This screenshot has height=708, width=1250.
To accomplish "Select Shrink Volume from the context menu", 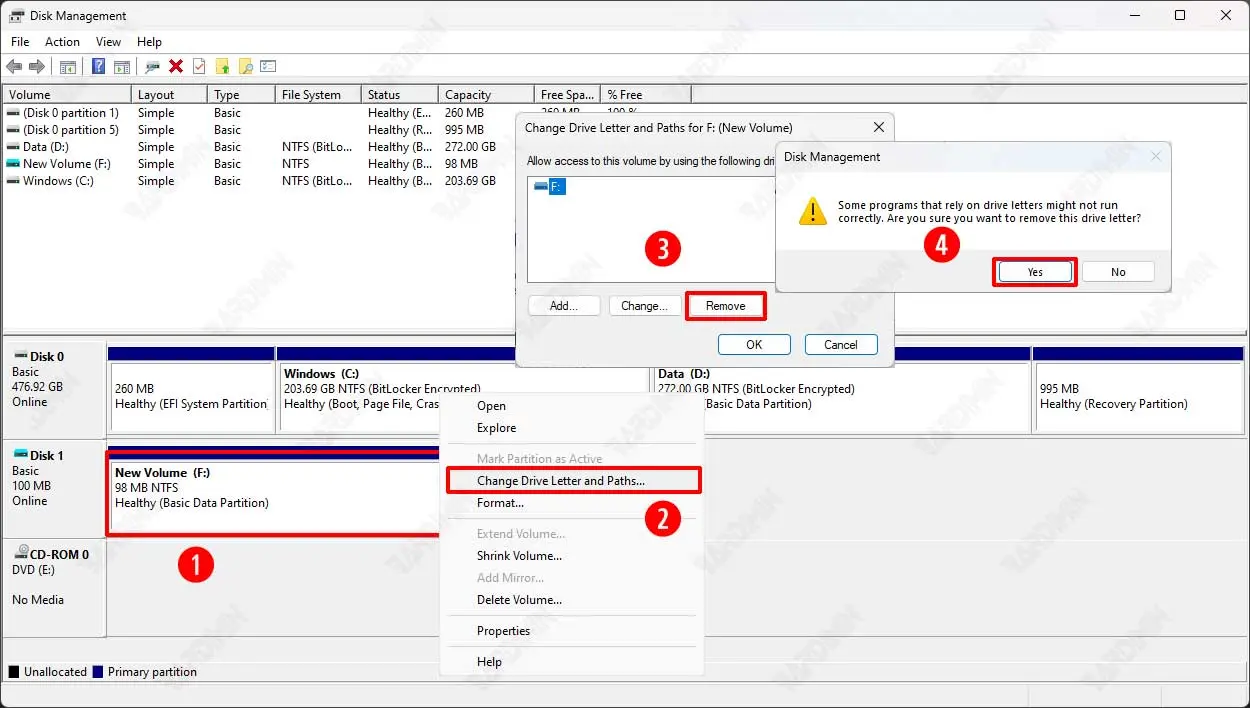I will tap(519, 556).
